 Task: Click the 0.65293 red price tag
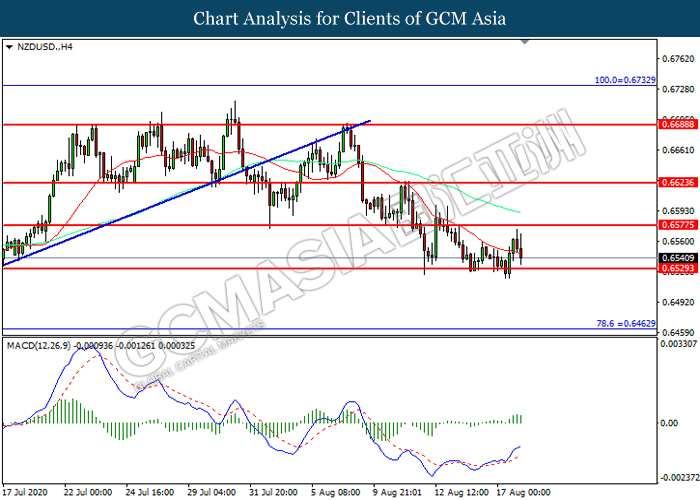point(673,269)
